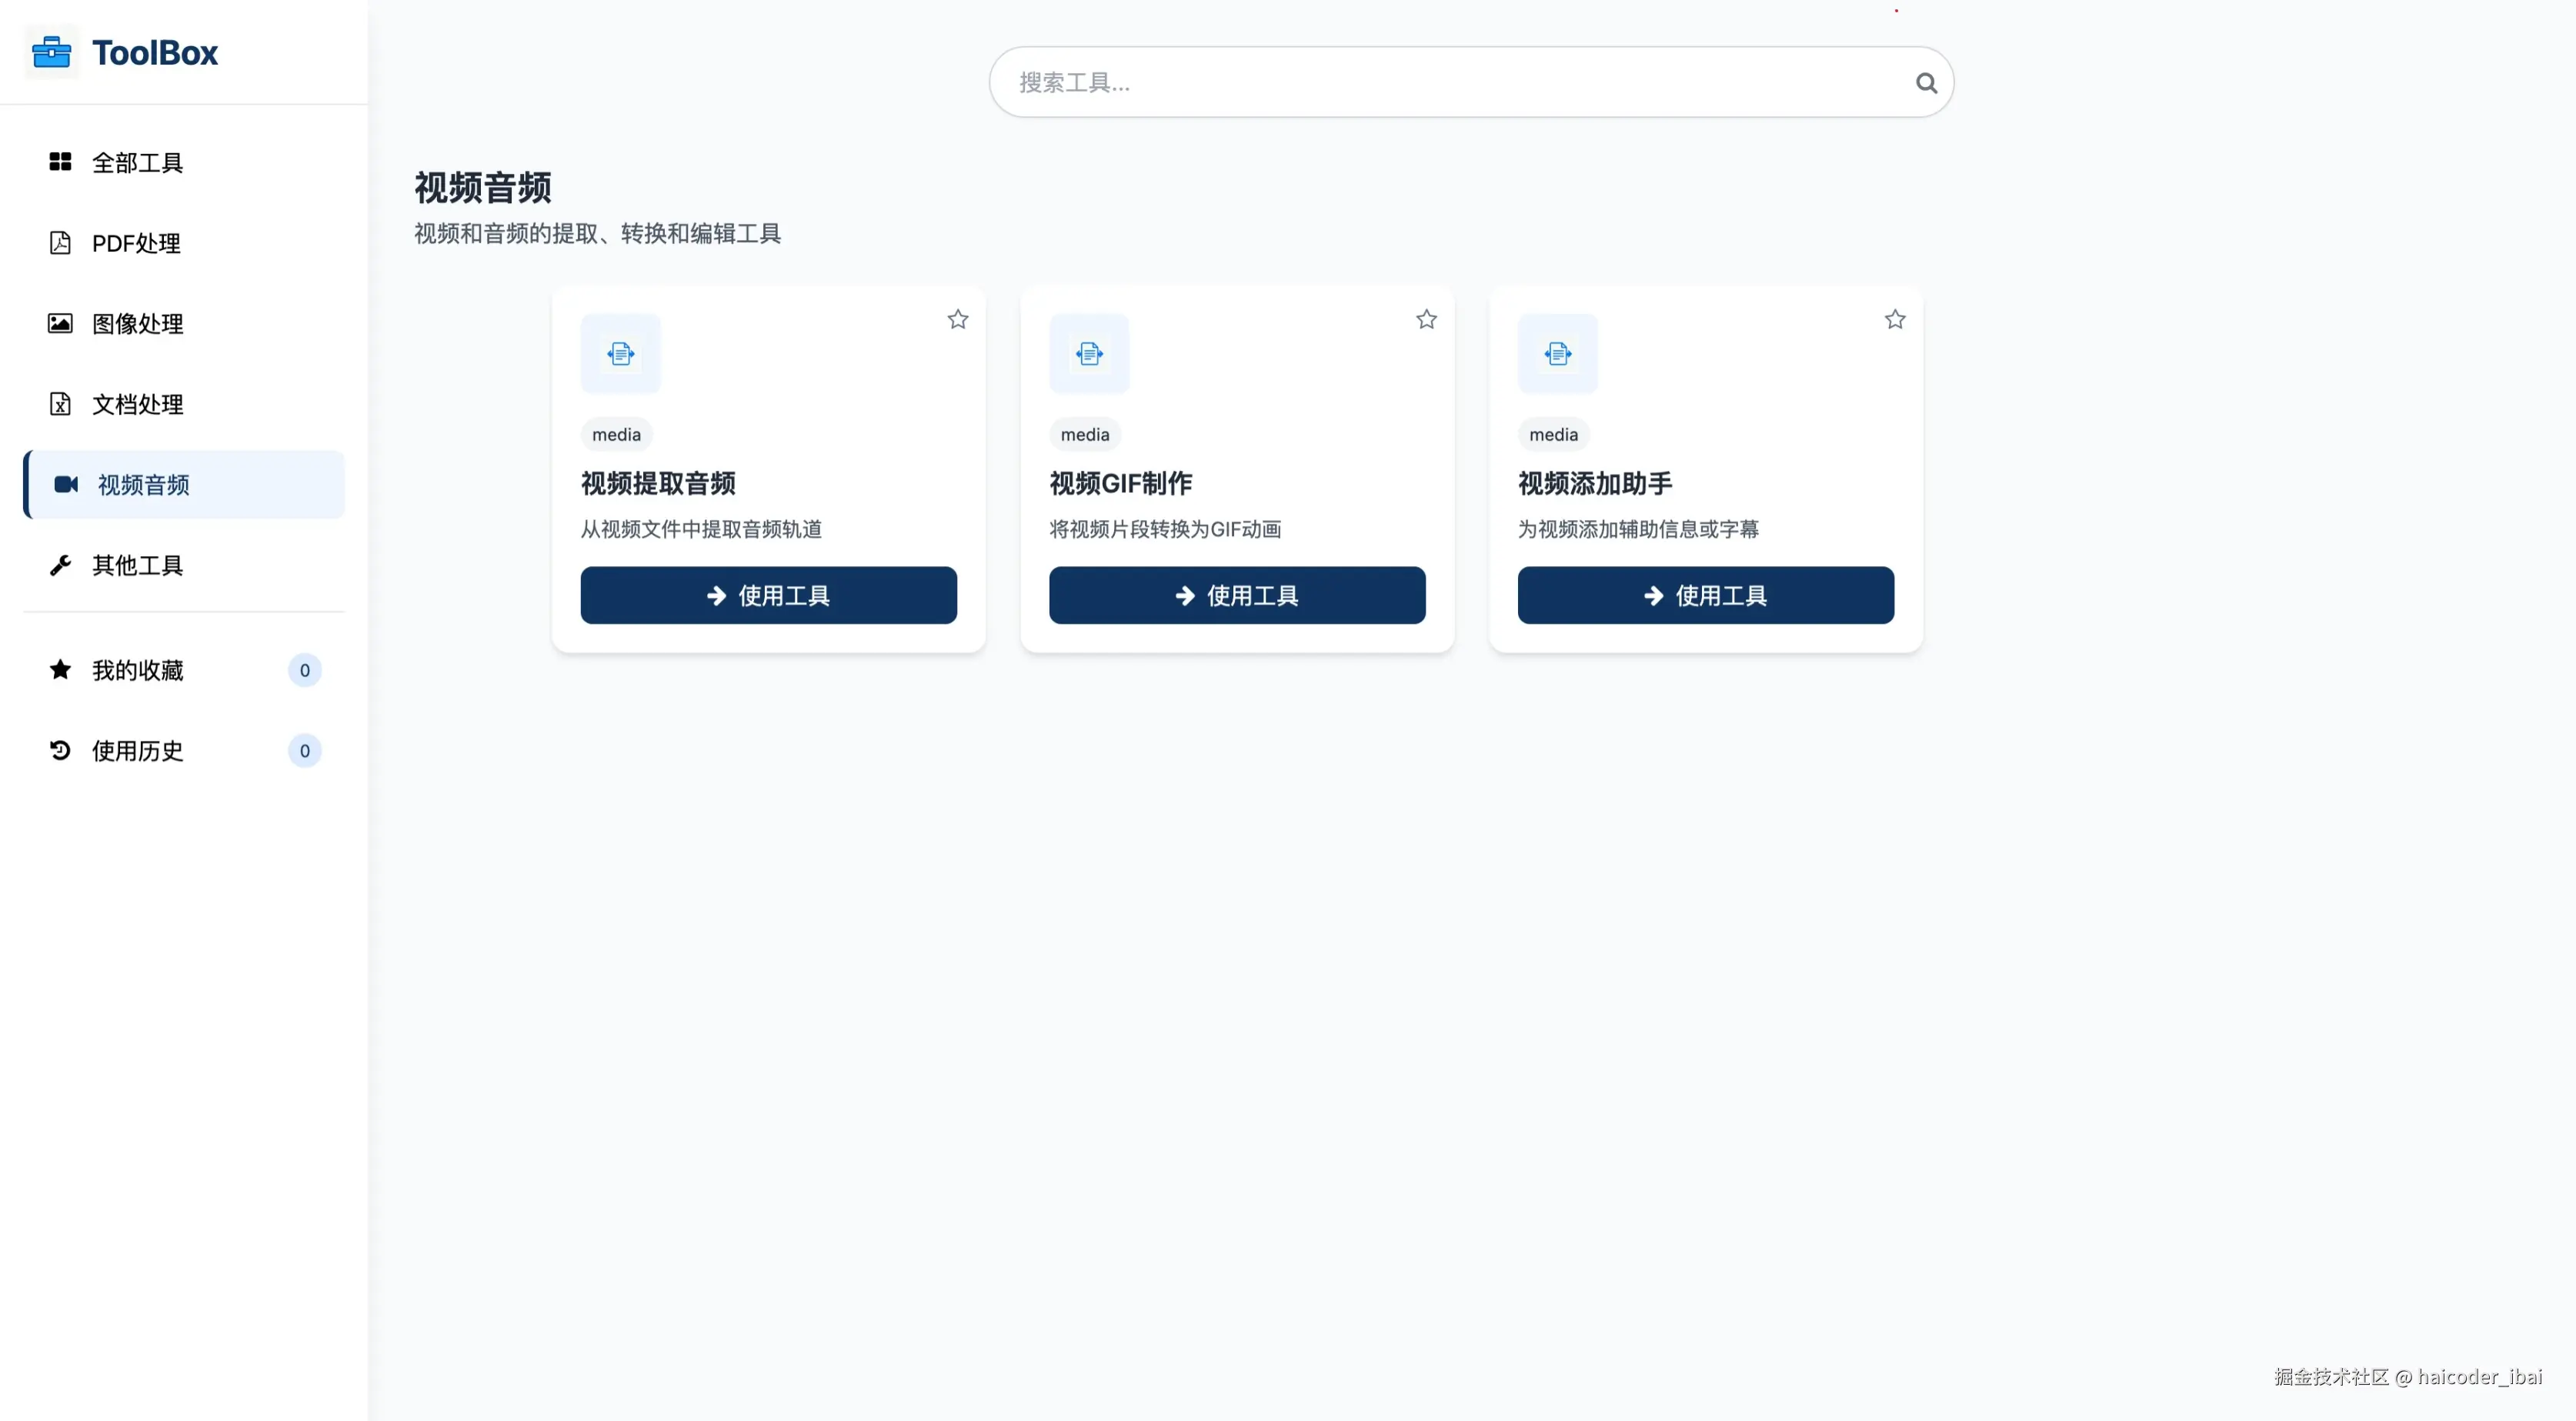2576x1421 pixels.
Task: Go to PDF处理 category
Action: tap(136, 243)
